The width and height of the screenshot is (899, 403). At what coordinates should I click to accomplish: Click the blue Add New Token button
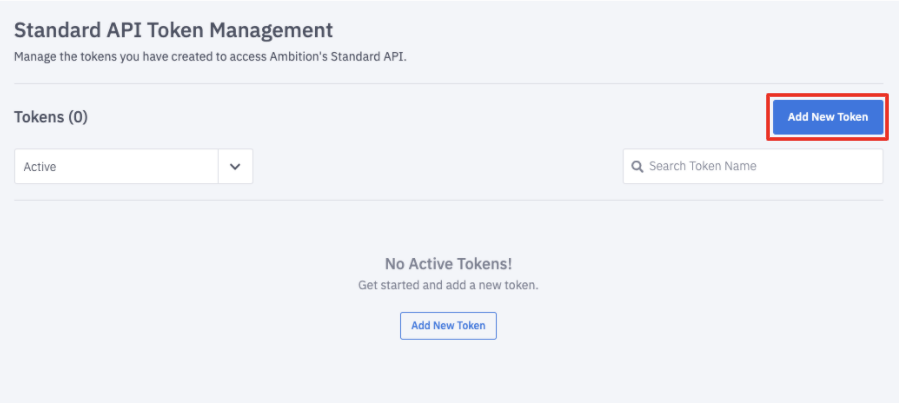(x=827, y=117)
